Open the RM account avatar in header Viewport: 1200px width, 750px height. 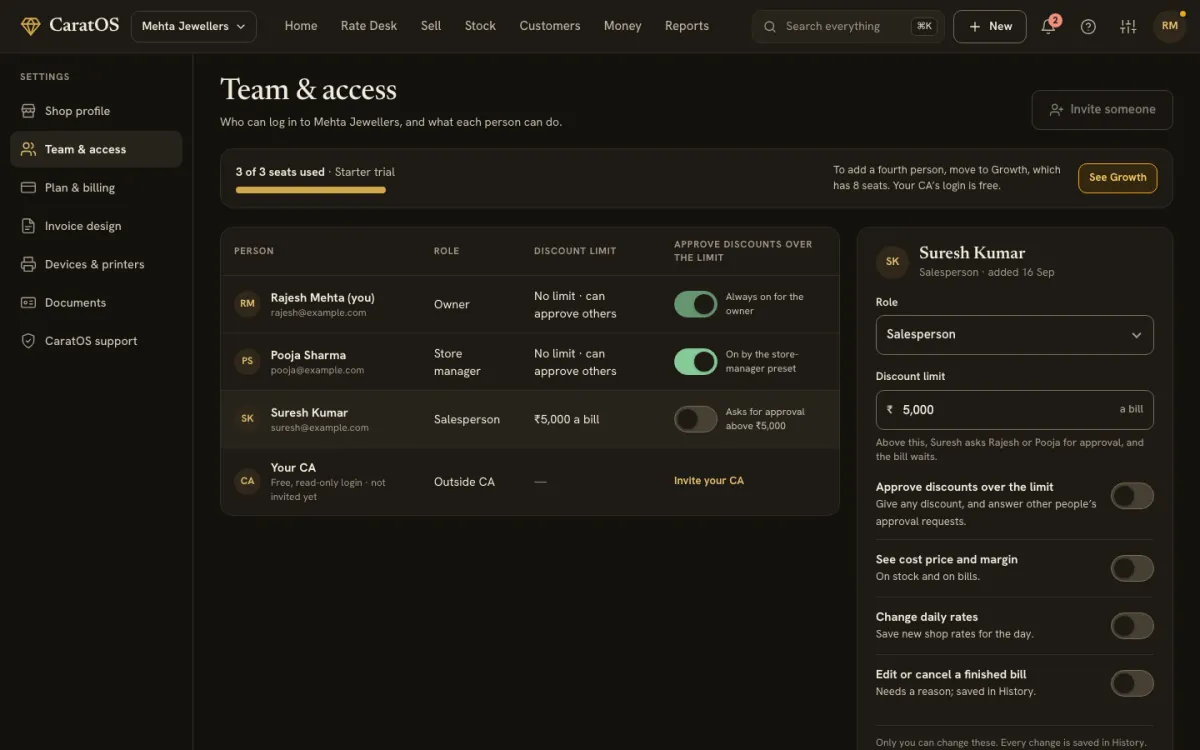(x=1170, y=26)
